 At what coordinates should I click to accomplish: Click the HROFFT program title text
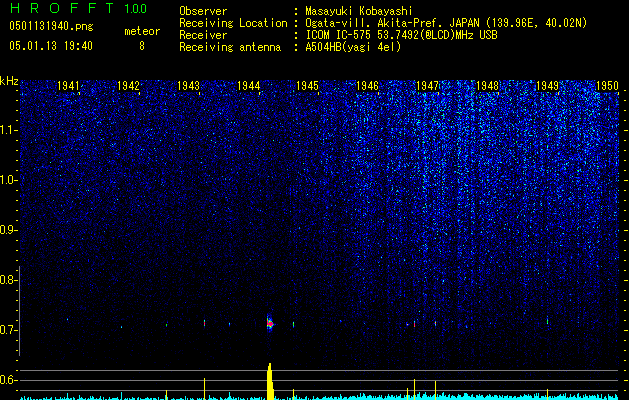click(x=62, y=8)
